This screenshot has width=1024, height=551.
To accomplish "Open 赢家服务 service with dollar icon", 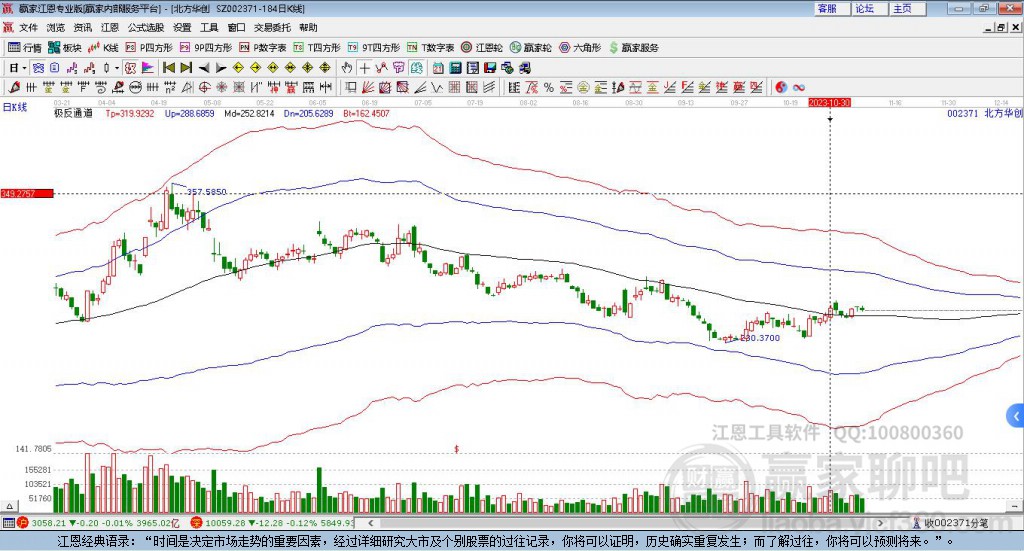I will [x=633, y=48].
